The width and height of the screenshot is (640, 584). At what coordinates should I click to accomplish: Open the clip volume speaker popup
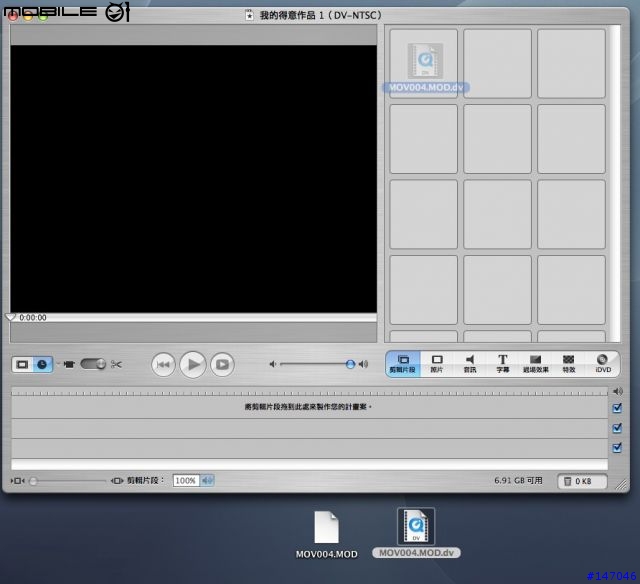[x=207, y=481]
